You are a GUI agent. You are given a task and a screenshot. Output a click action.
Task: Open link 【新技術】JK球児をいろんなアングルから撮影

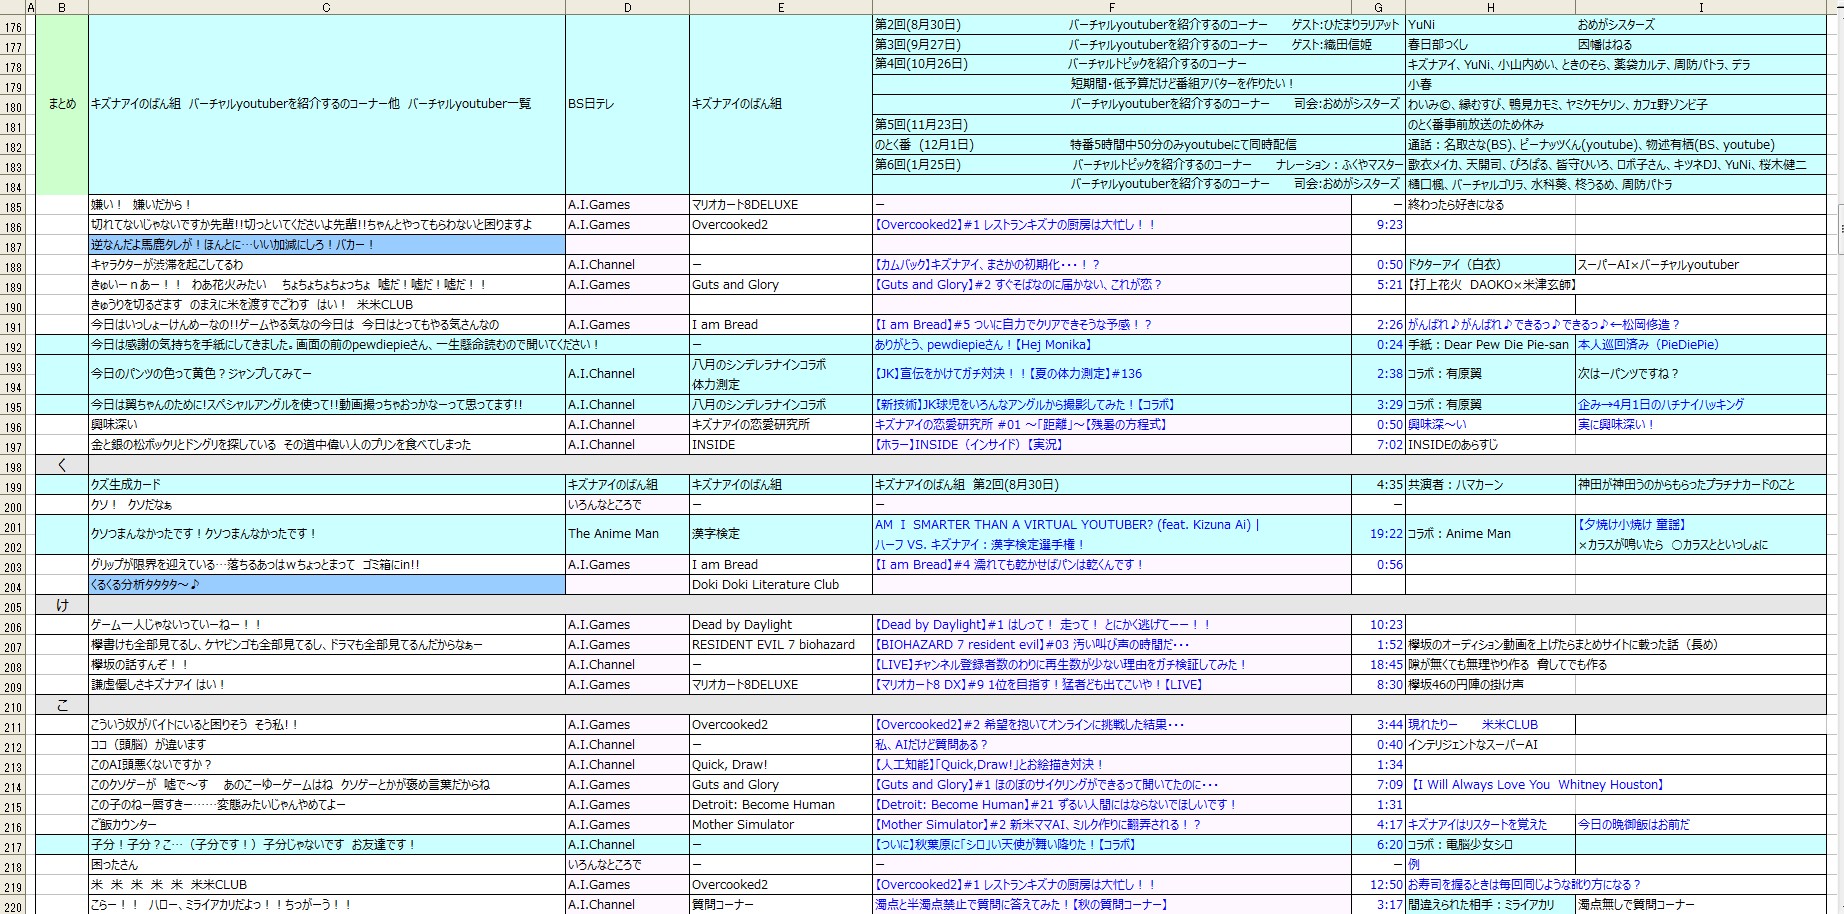(1025, 405)
